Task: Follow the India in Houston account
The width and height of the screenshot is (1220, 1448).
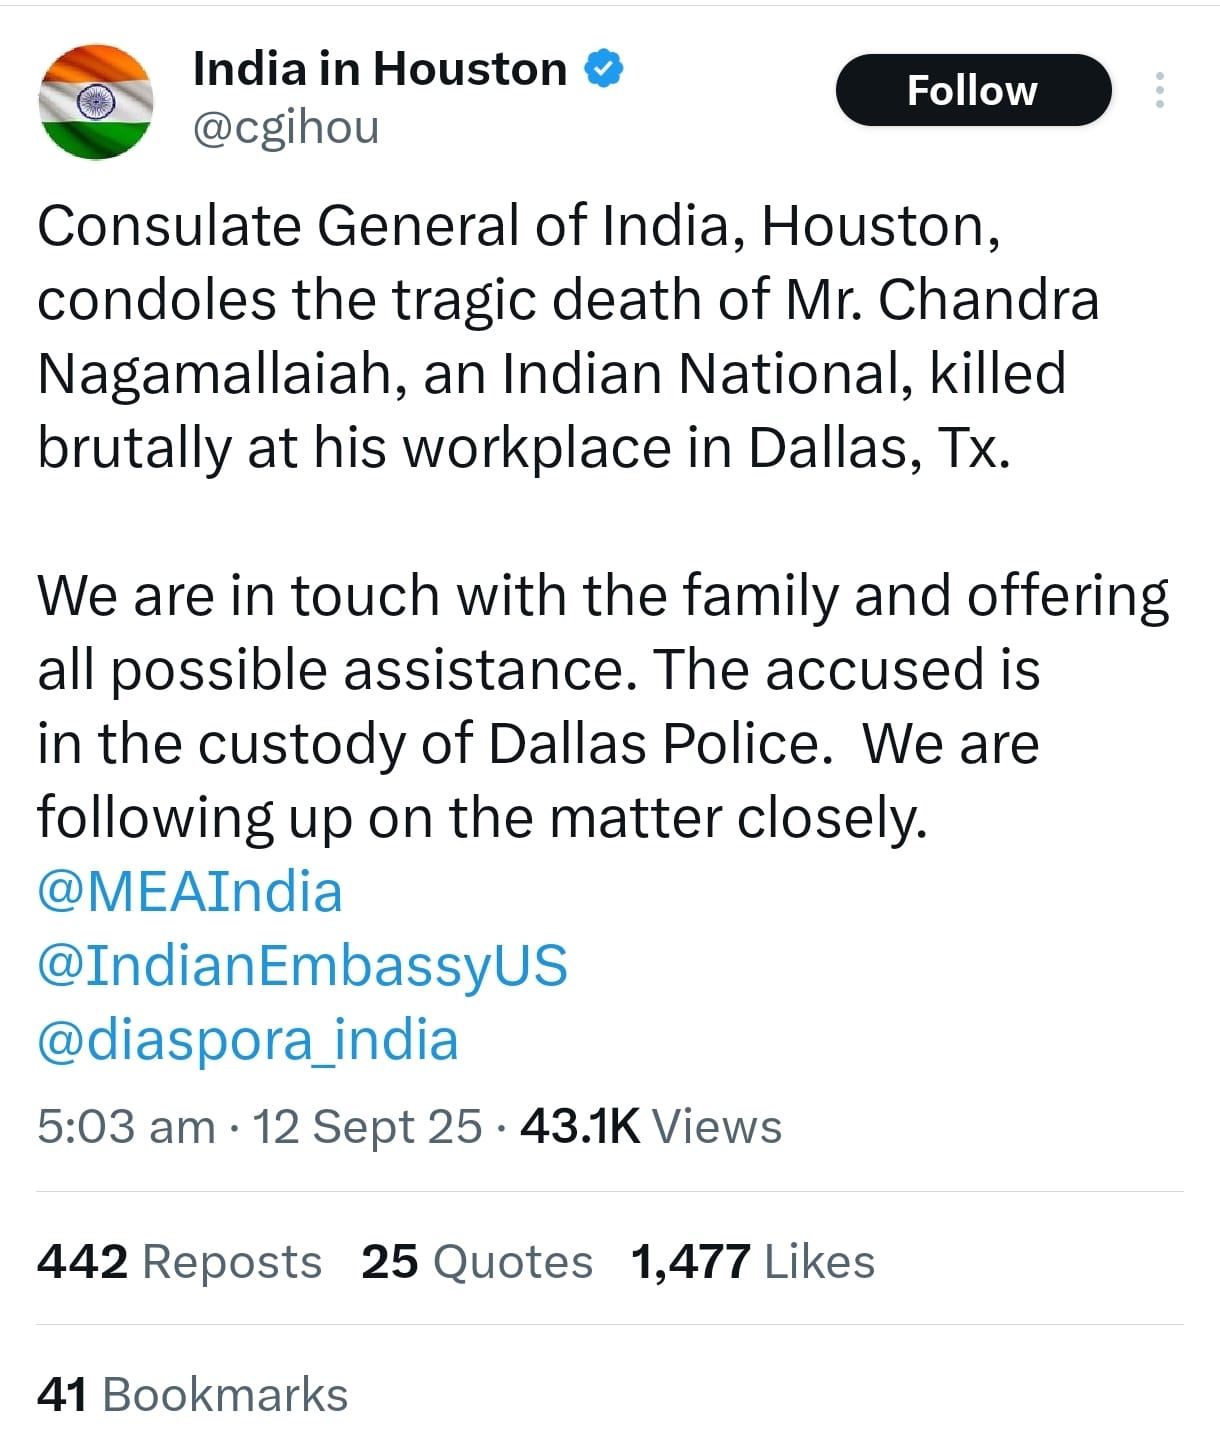Action: [x=972, y=90]
